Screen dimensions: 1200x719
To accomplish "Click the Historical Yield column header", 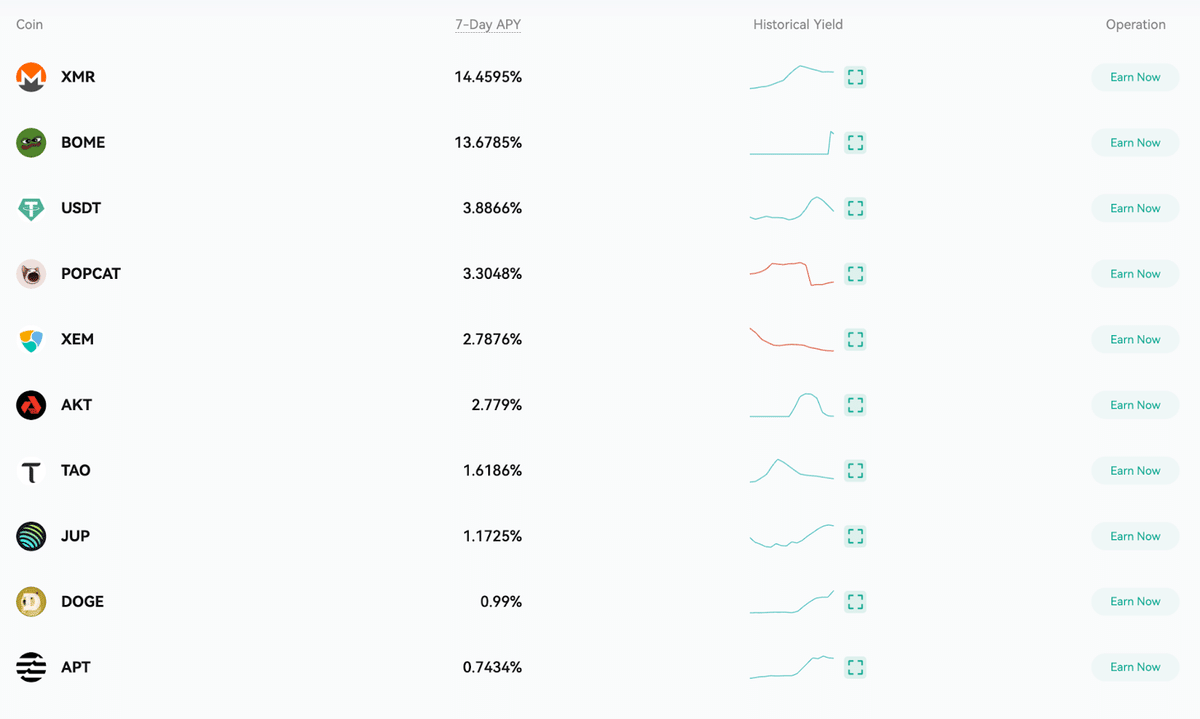I will coord(798,24).
